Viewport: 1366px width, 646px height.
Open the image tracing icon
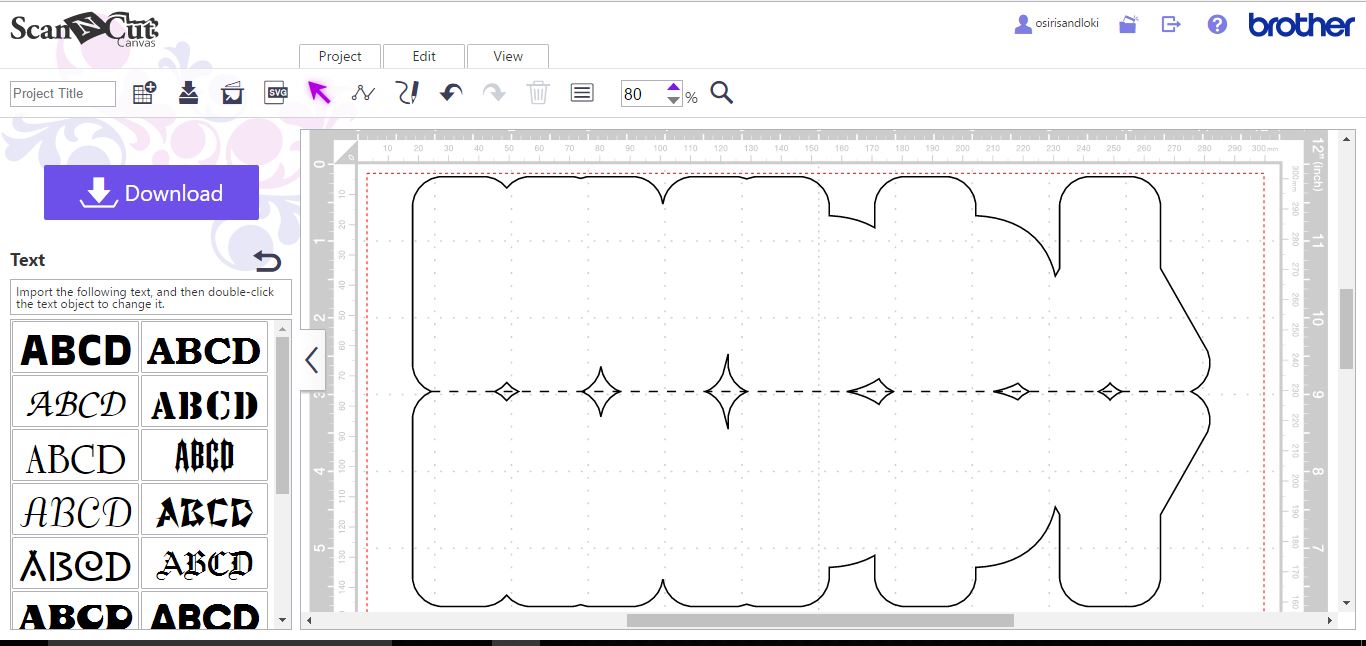[x=232, y=91]
